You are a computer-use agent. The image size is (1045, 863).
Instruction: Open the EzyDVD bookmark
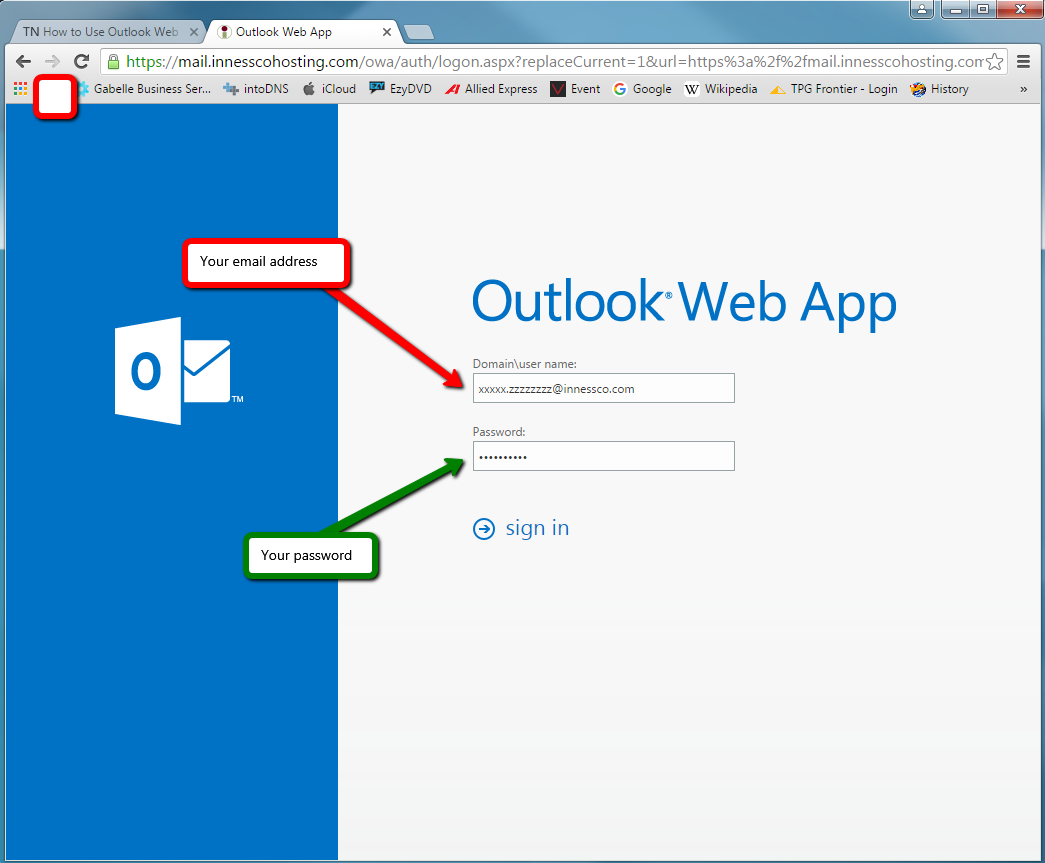[401, 89]
